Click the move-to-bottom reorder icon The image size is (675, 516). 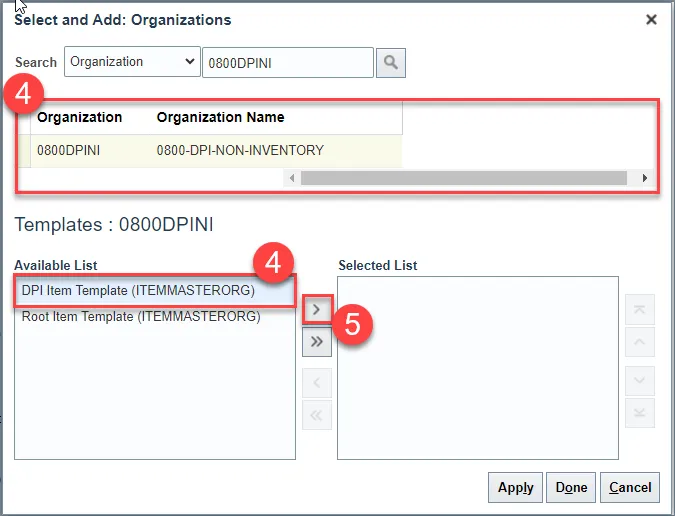click(640, 412)
